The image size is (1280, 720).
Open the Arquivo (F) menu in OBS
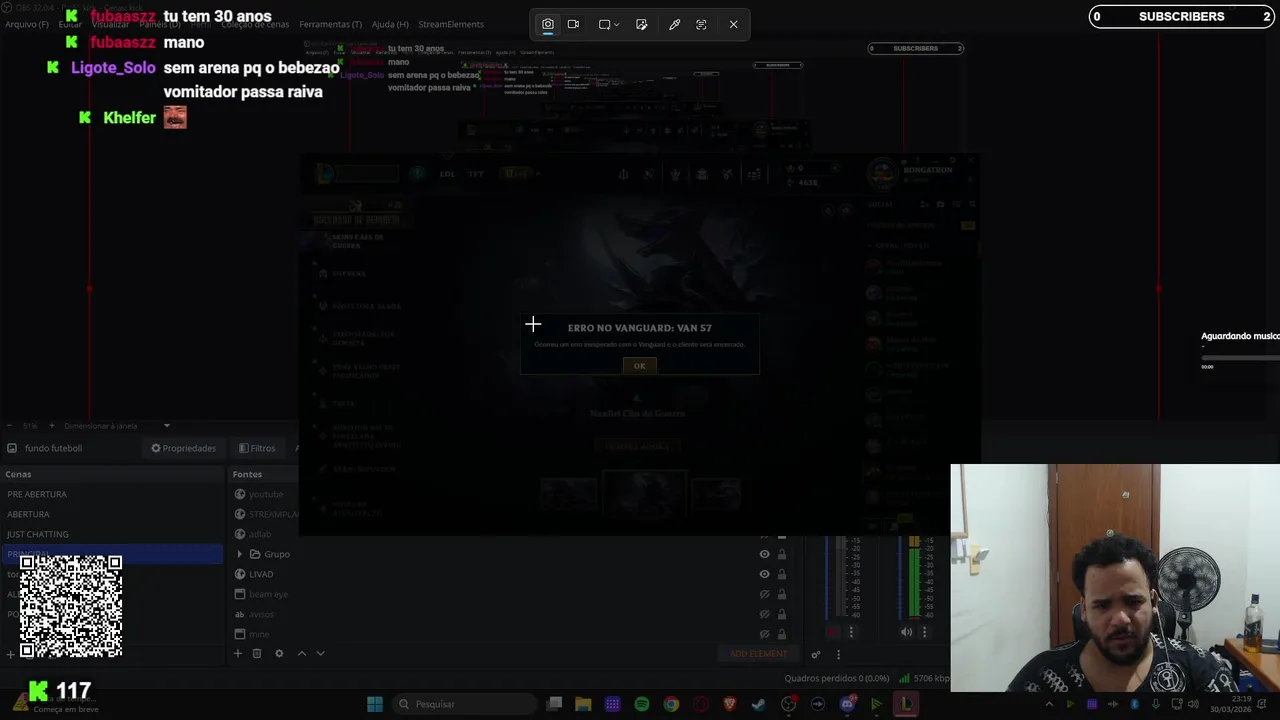27,24
